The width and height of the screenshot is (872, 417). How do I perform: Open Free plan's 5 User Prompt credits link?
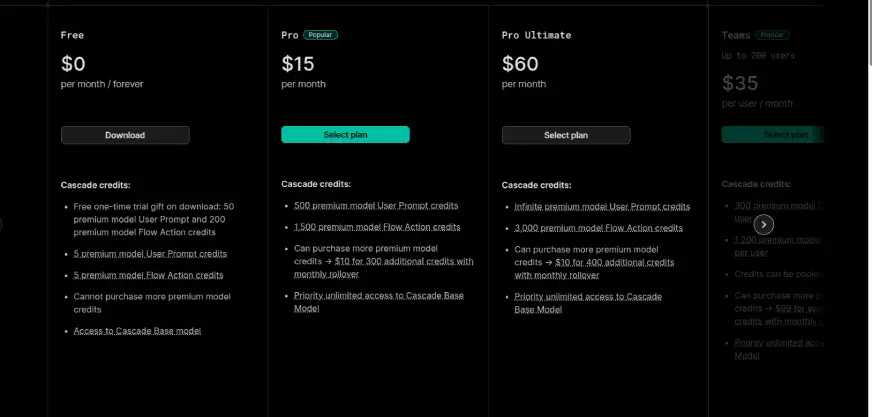(150, 254)
